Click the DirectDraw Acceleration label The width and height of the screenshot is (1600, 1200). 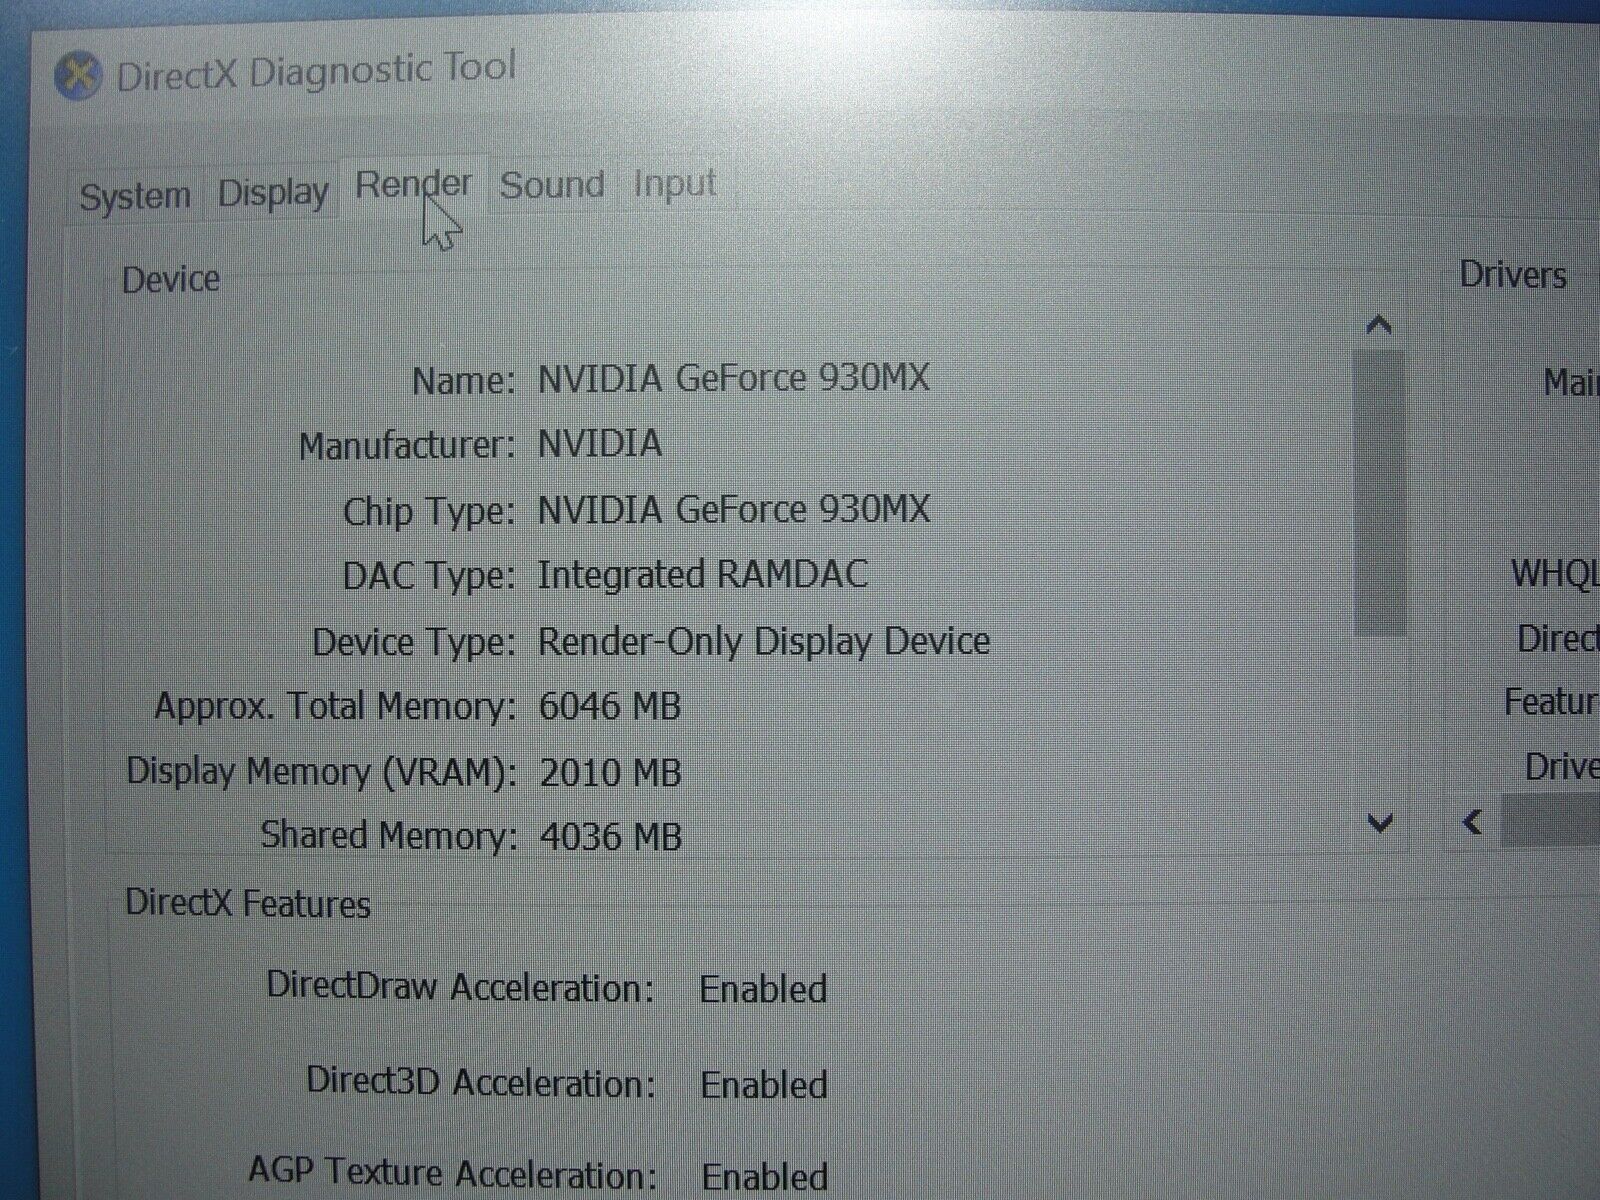point(460,987)
